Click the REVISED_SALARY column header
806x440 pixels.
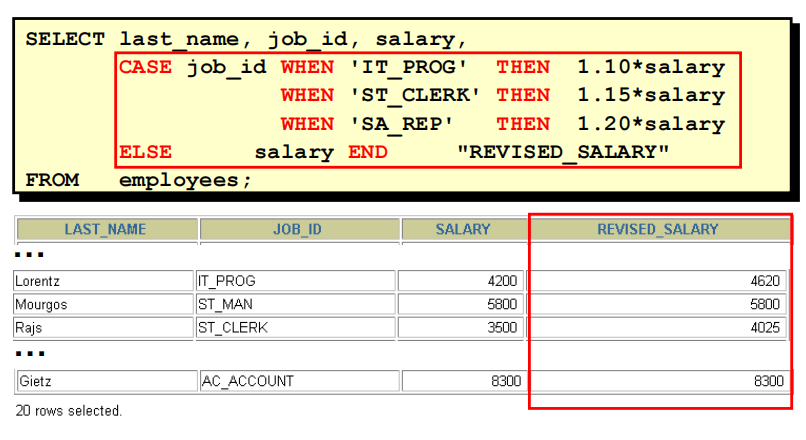point(660,229)
